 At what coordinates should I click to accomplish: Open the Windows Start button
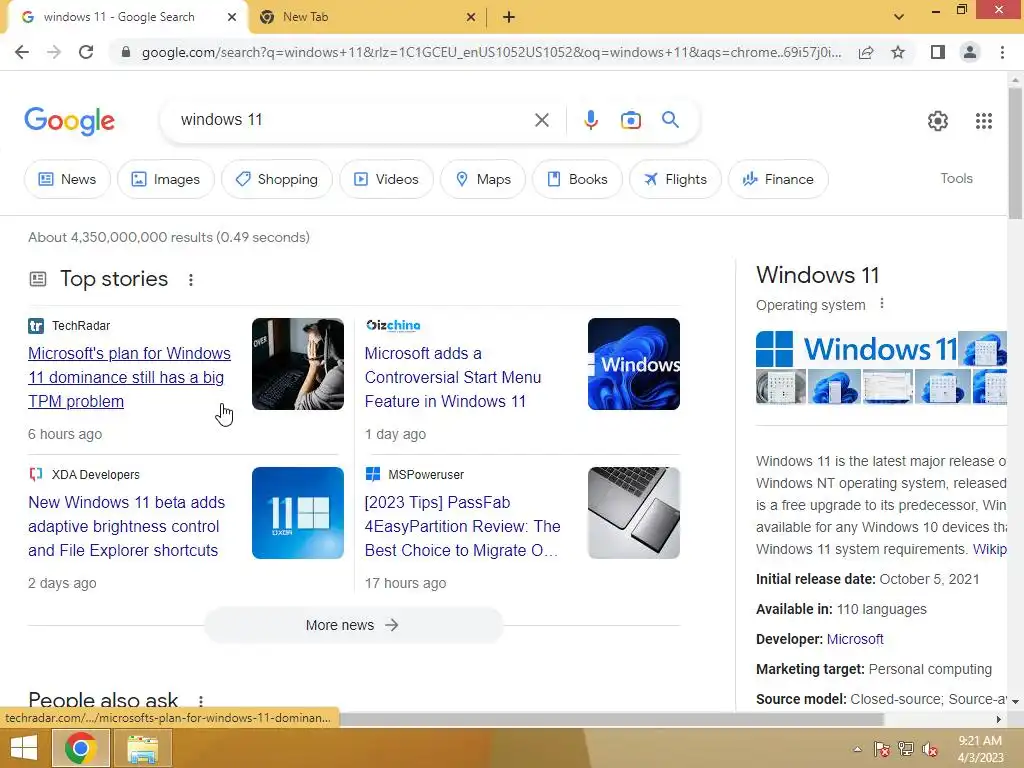[x=24, y=748]
